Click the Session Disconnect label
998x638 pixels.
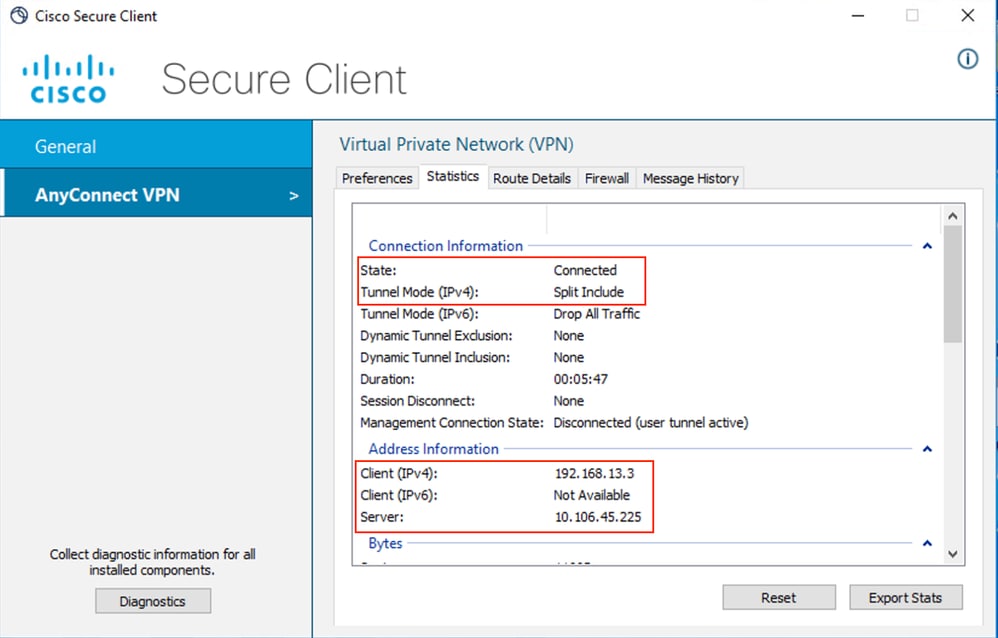tap(418, 401)
